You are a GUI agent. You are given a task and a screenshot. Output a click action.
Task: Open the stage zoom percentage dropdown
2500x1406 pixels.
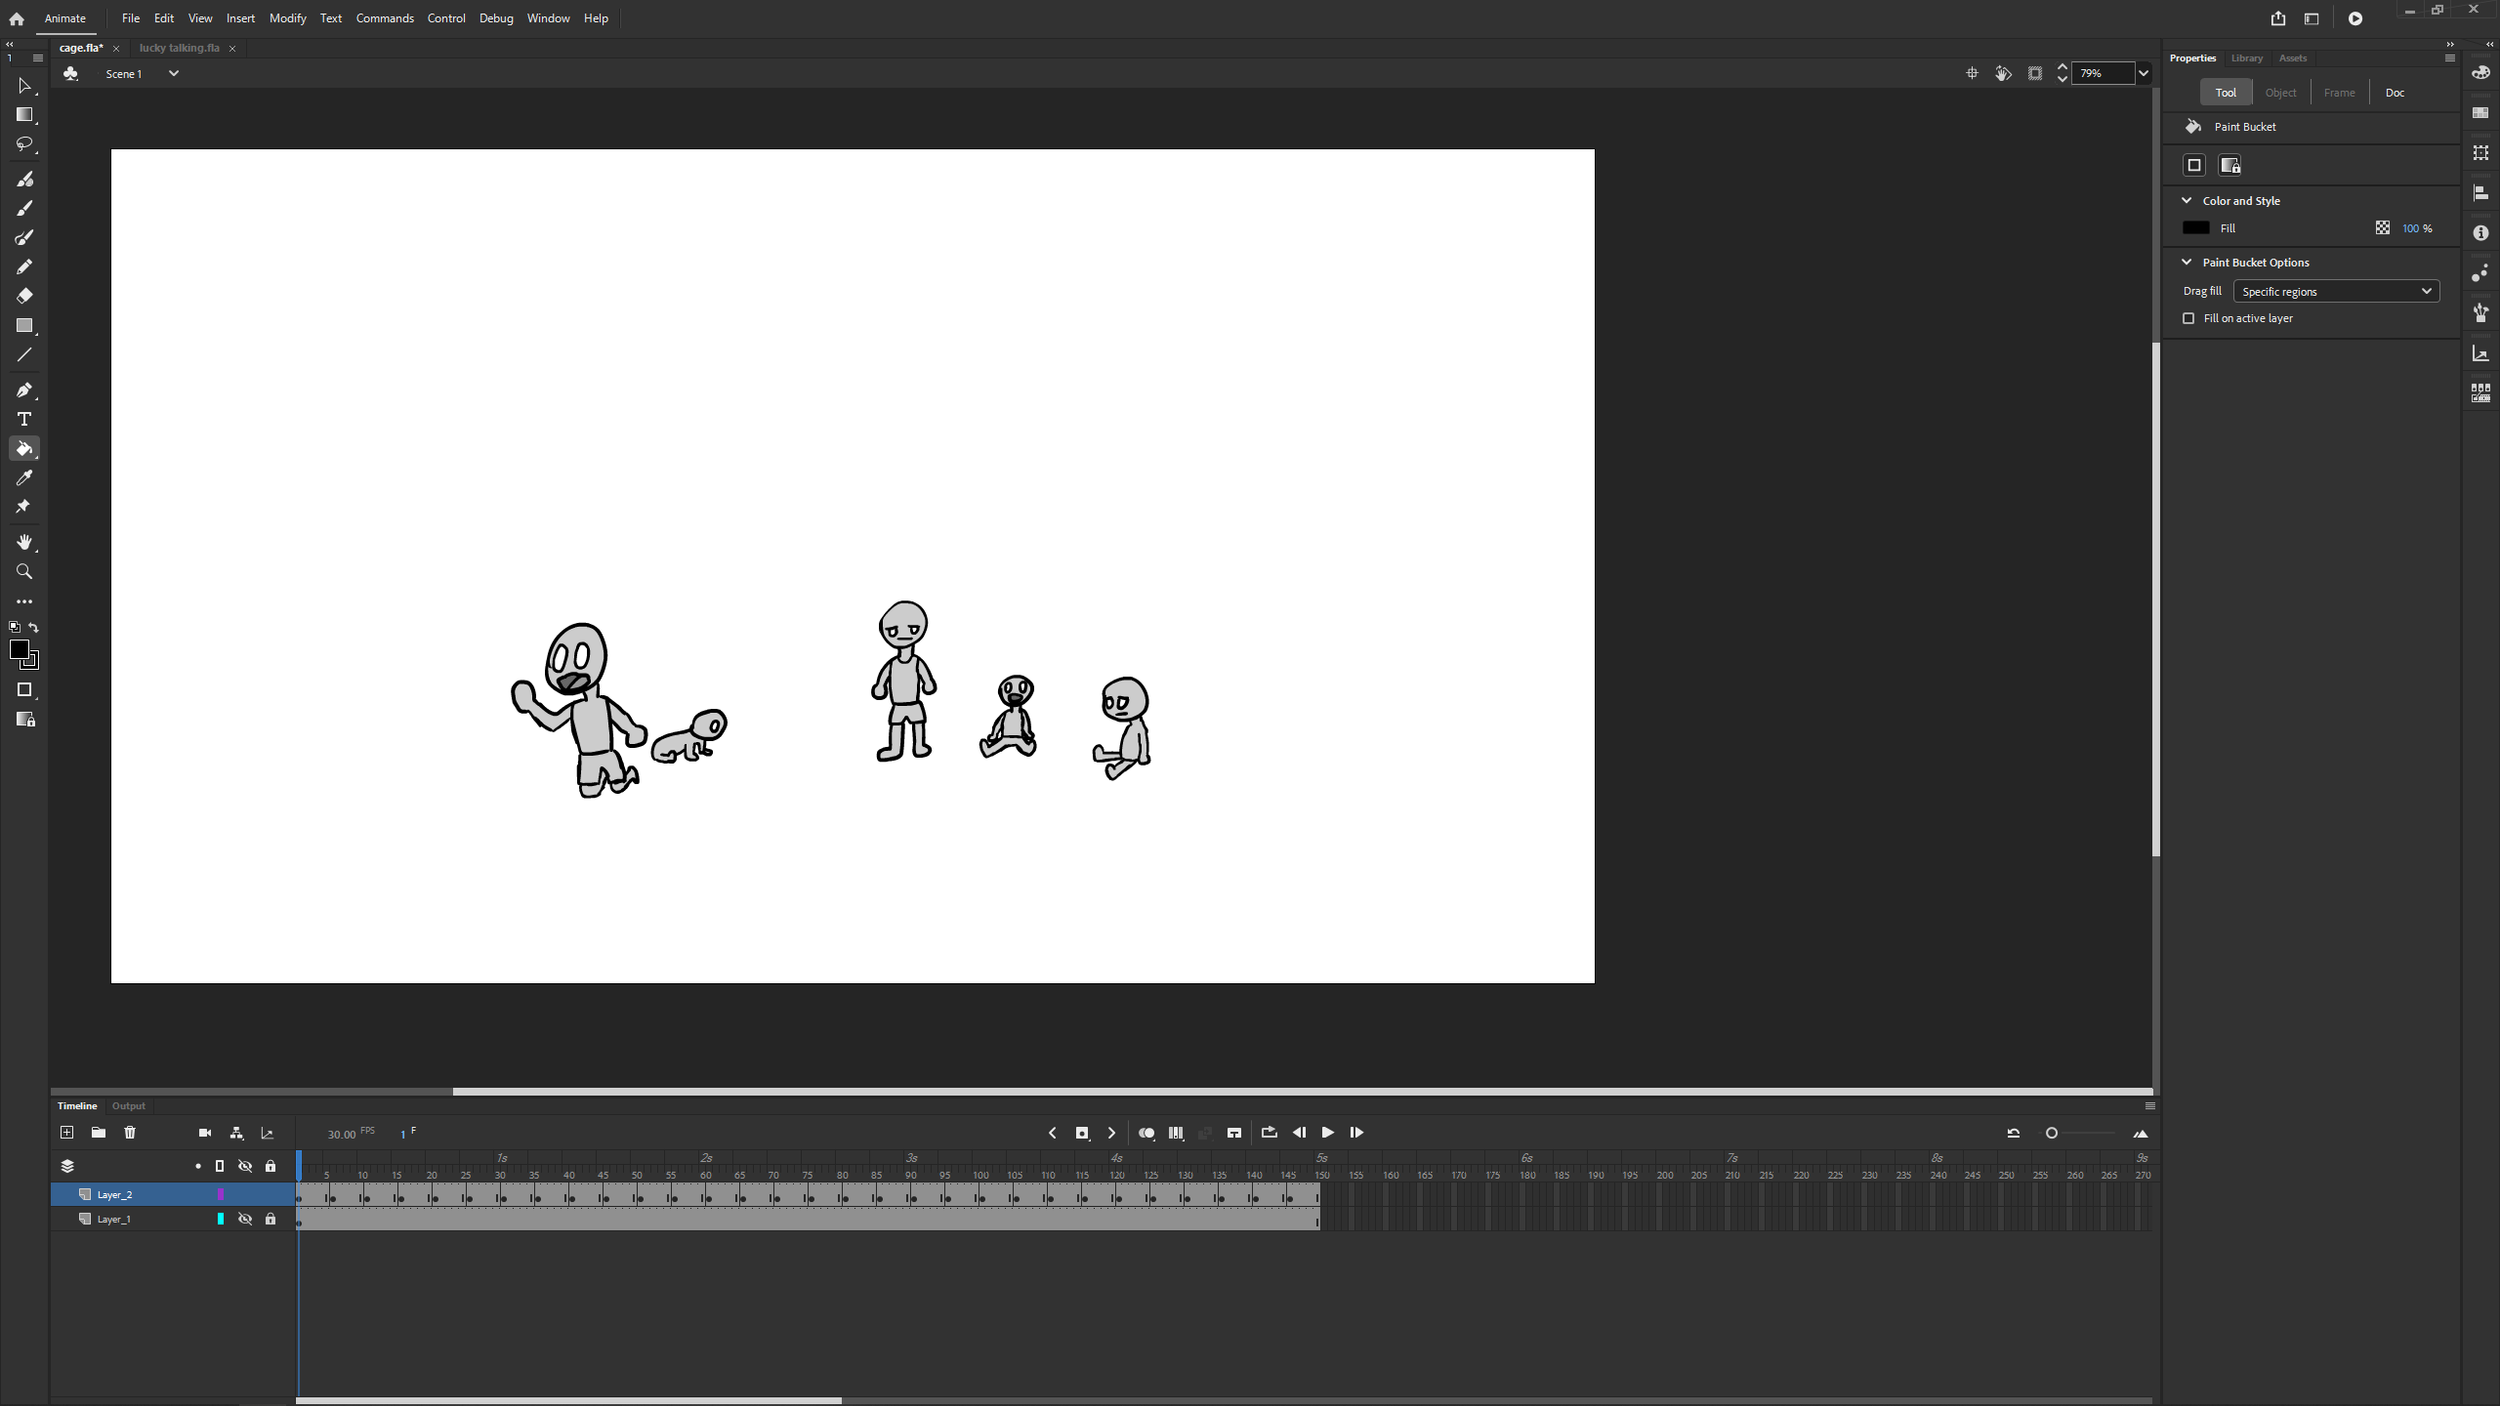pyautogui.click(x=2143, y=73)
